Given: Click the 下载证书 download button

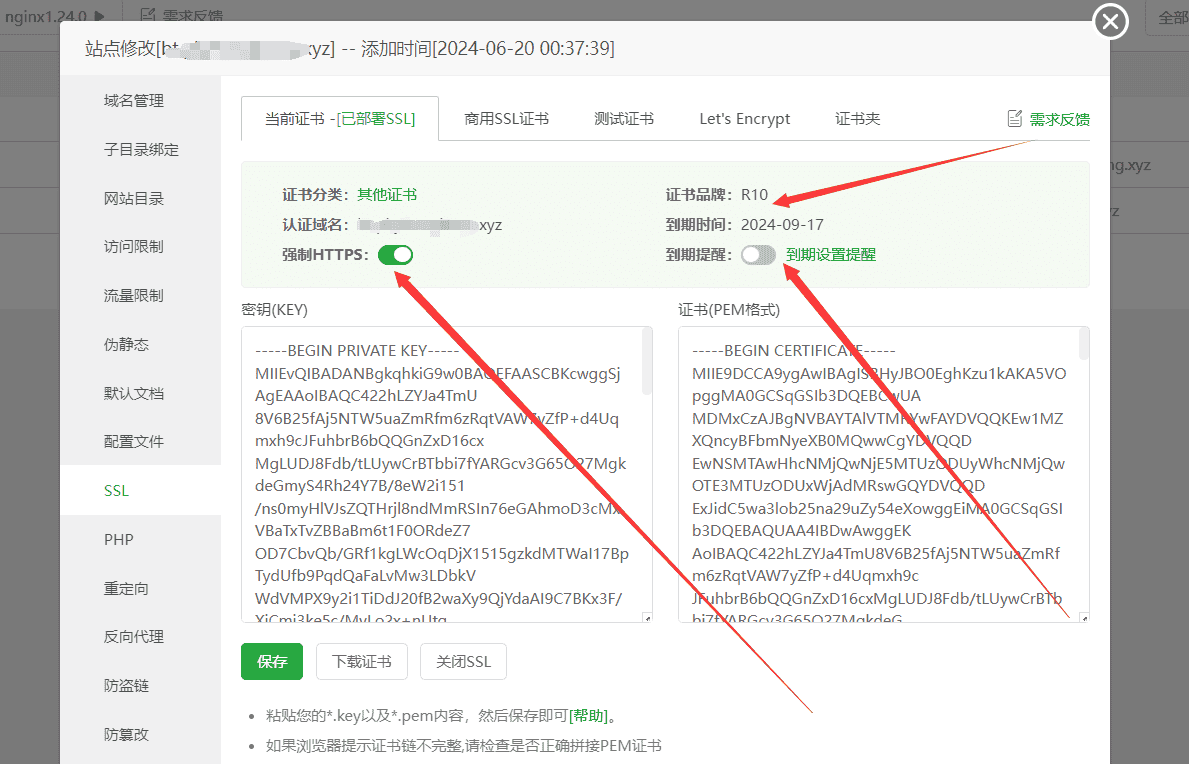Looking at the screenshot, I should tap(361, 661).
